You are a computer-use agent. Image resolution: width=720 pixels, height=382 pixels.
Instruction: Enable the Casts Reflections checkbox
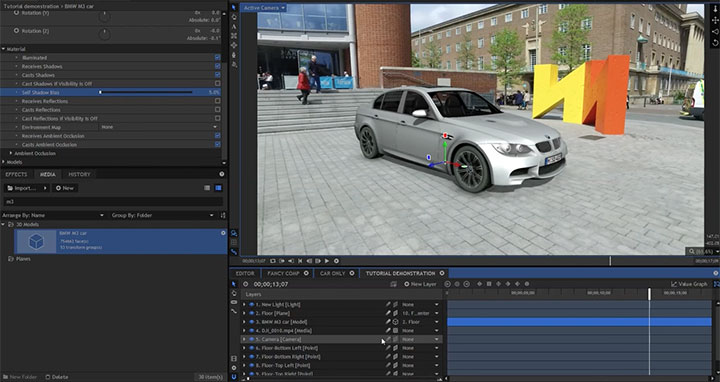coord(218,110)
